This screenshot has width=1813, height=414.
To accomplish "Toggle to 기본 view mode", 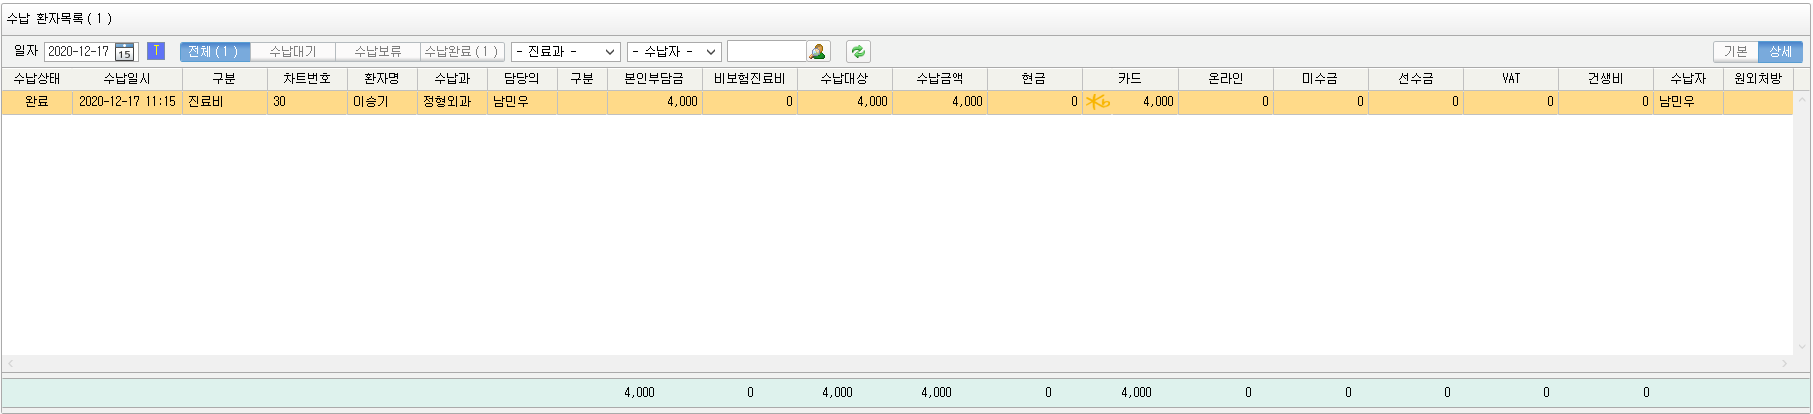I will point(1735,52).
